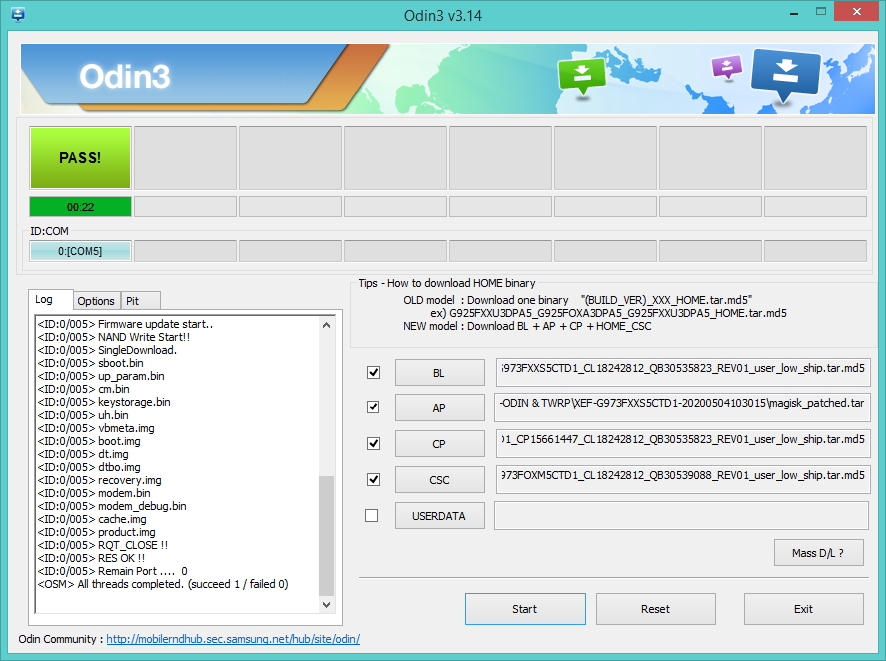886x661 pixels.
Task: Click log line 'NAND Write Start!!'
Action: click(114, 337)
